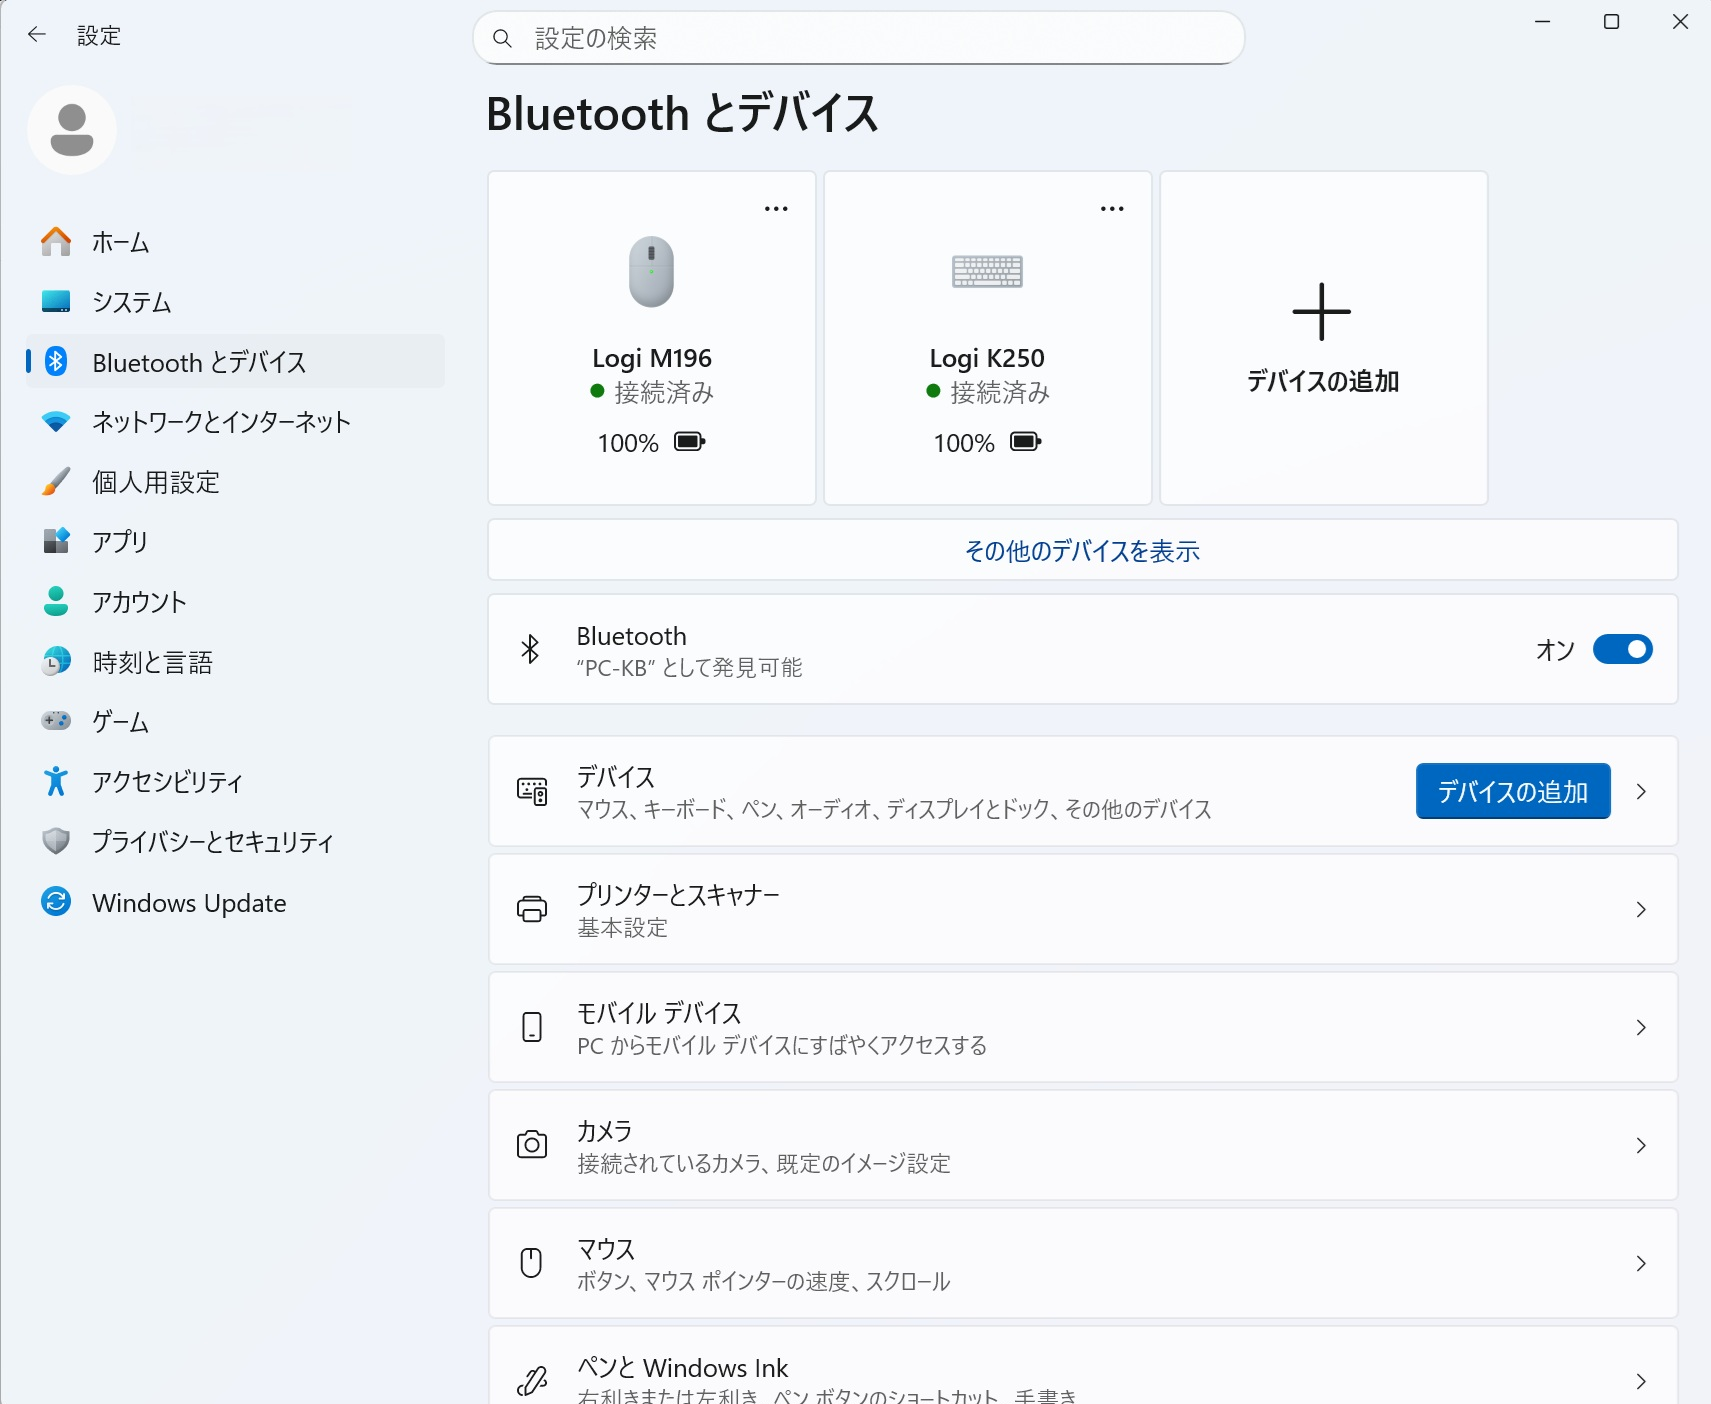Click the blue デバイスの追加 button
Screen dimensions: 1711x1404
tap(1512, 792)
